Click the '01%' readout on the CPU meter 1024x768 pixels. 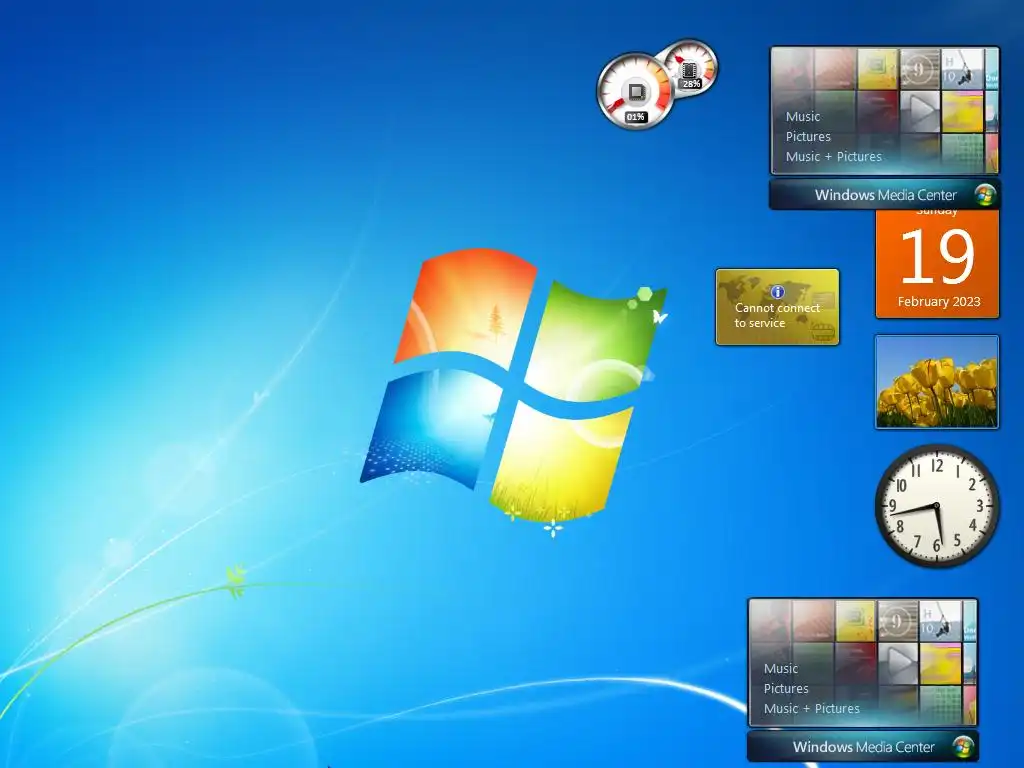tap(635, 117)
